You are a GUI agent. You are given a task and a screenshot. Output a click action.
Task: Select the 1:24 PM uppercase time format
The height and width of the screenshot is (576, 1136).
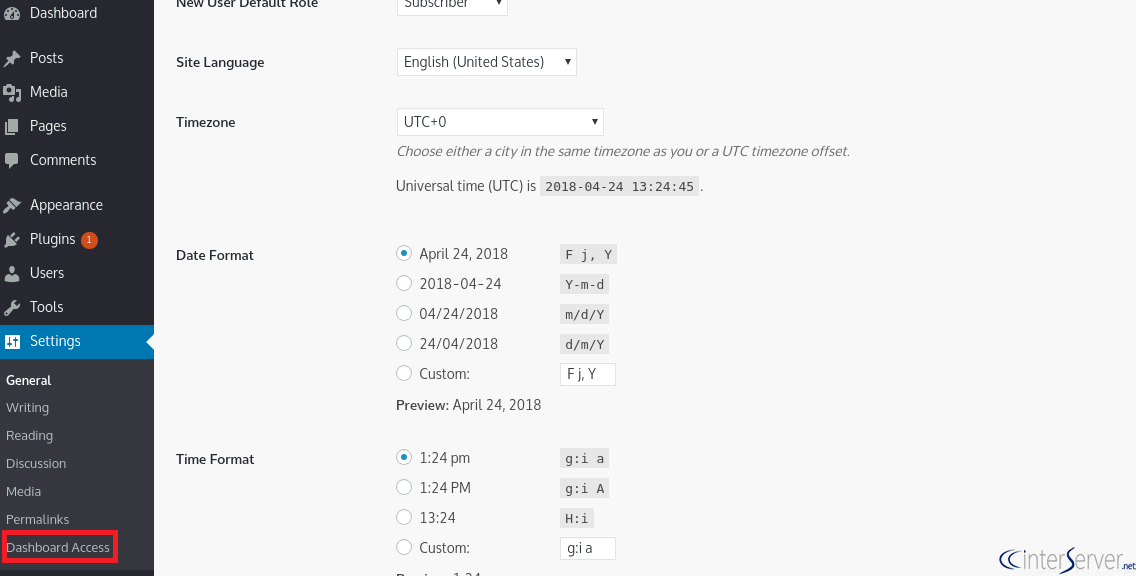pos(404,488)
